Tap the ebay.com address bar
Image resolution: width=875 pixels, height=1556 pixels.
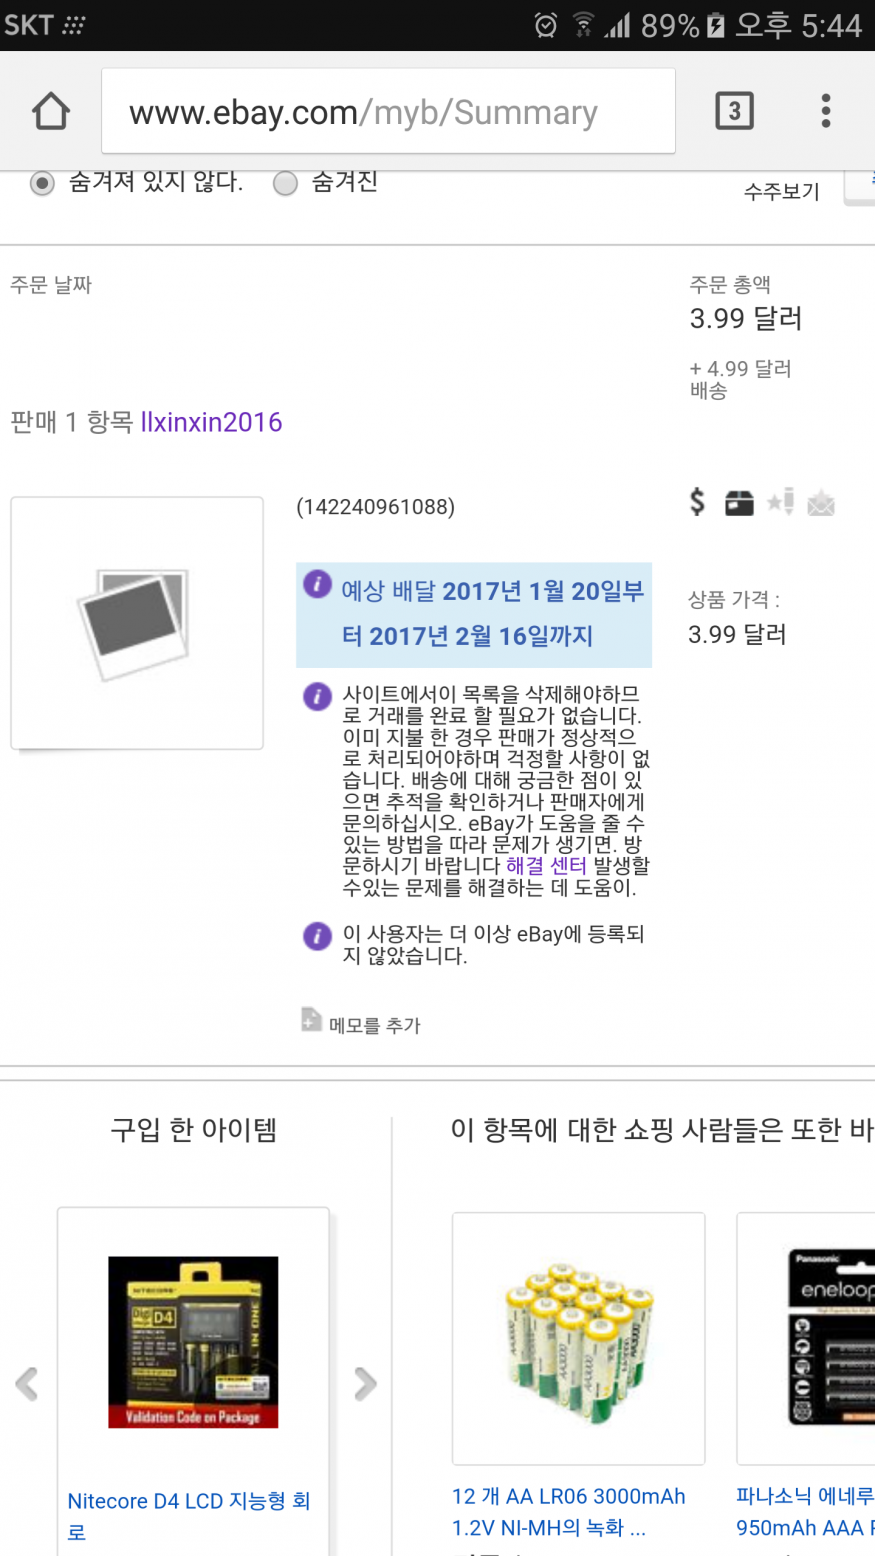click(x=388, y=111)
